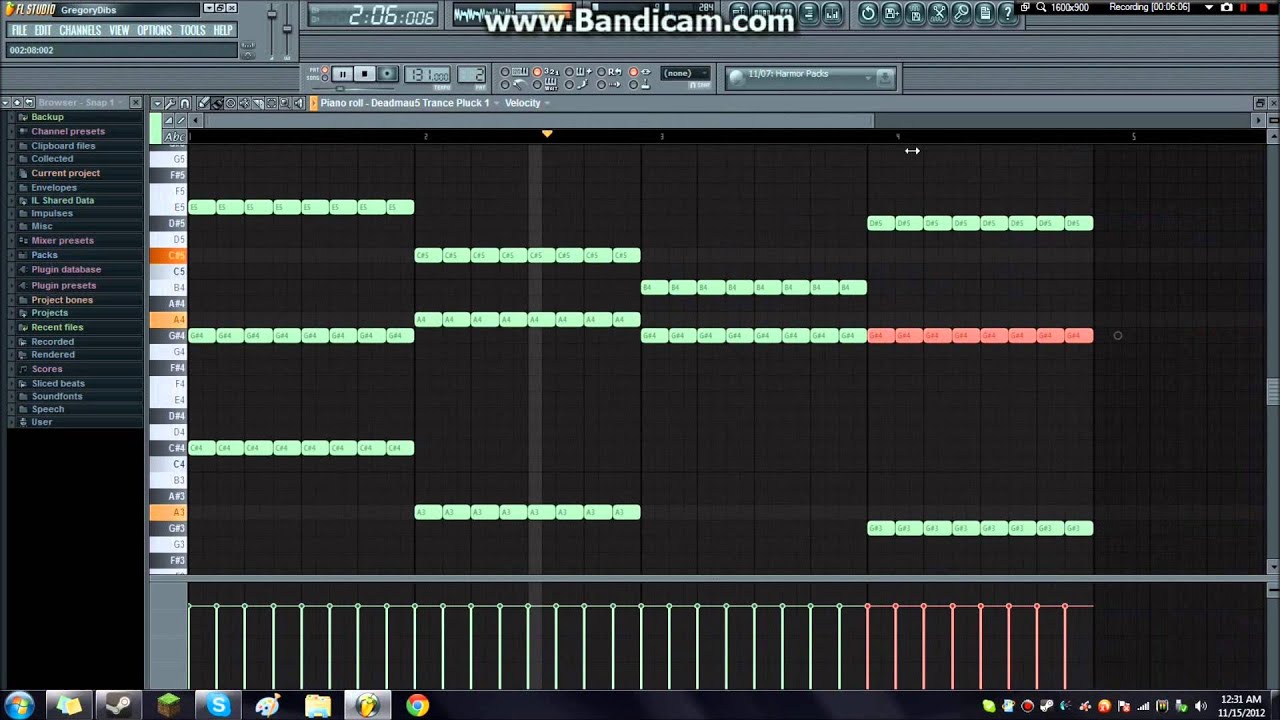Select the piano roll zoom tool

point(284,103)
